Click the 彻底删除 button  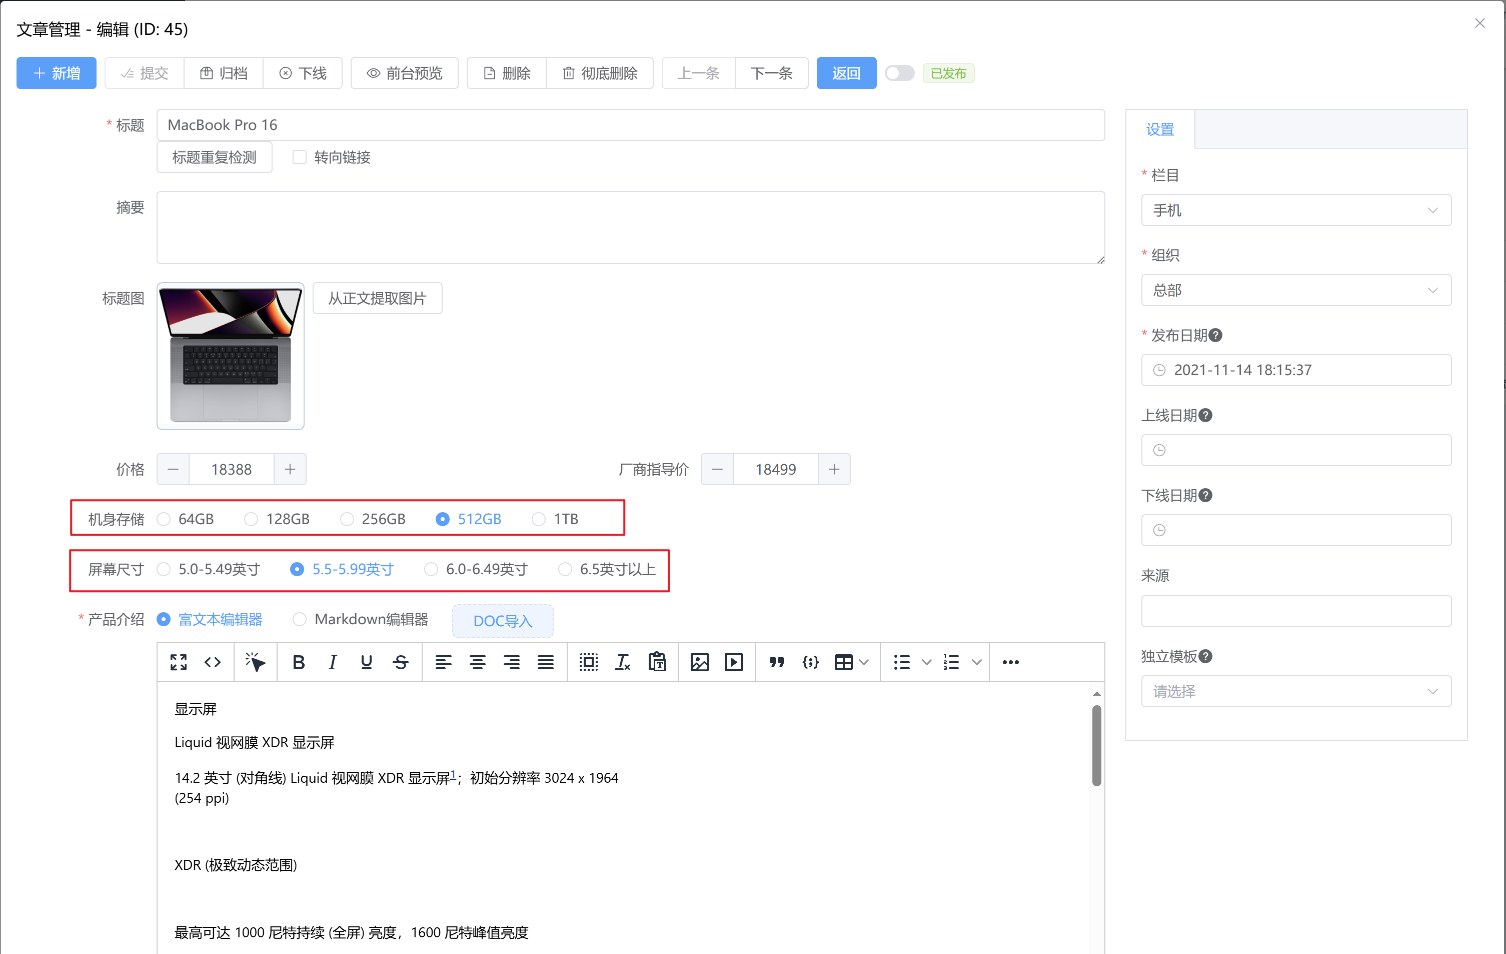click(600, 73)
